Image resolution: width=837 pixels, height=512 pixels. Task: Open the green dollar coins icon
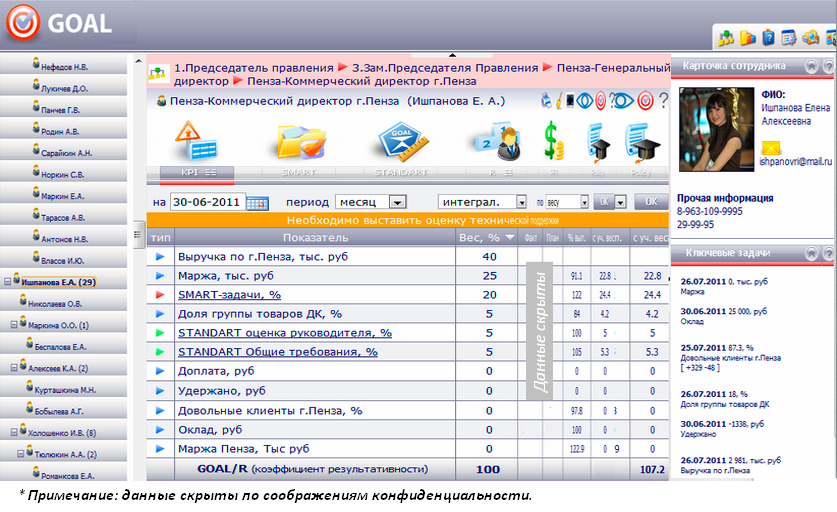(553, 141)
